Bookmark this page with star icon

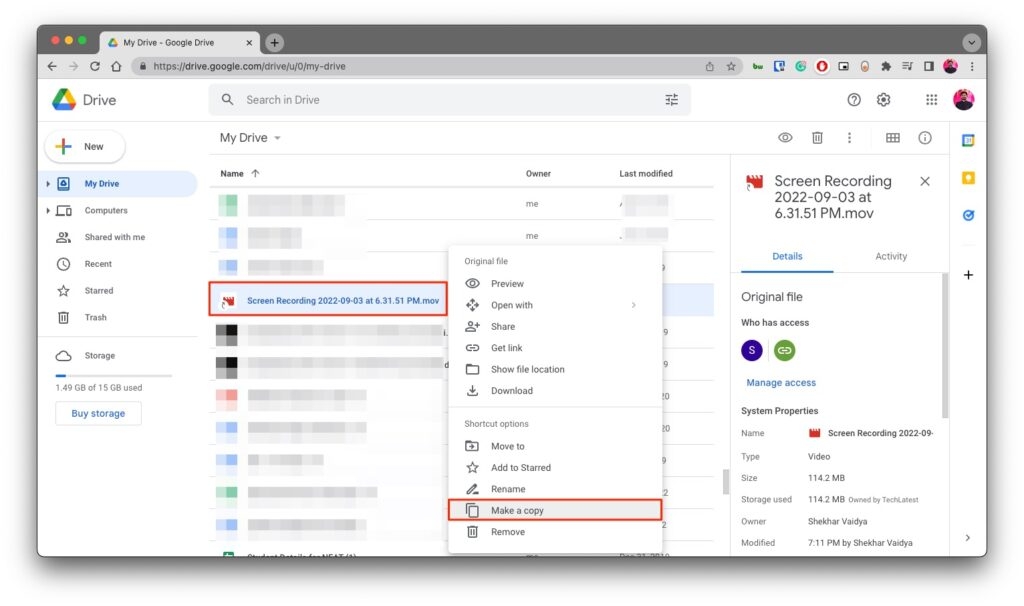click(x=731, y=66)
